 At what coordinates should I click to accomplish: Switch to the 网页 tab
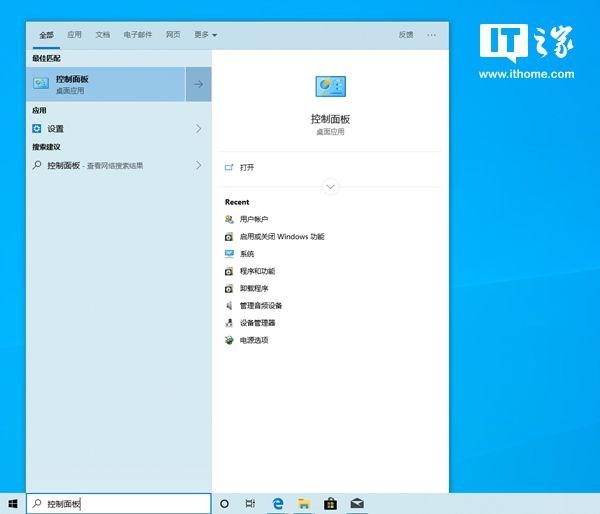click(173, 35)
